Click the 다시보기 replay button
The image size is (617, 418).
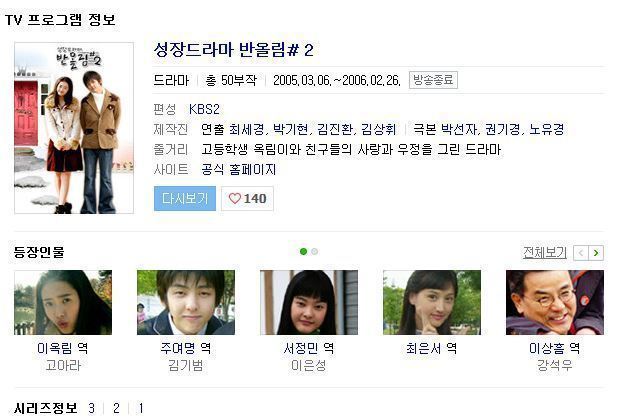tap(185, 199)
